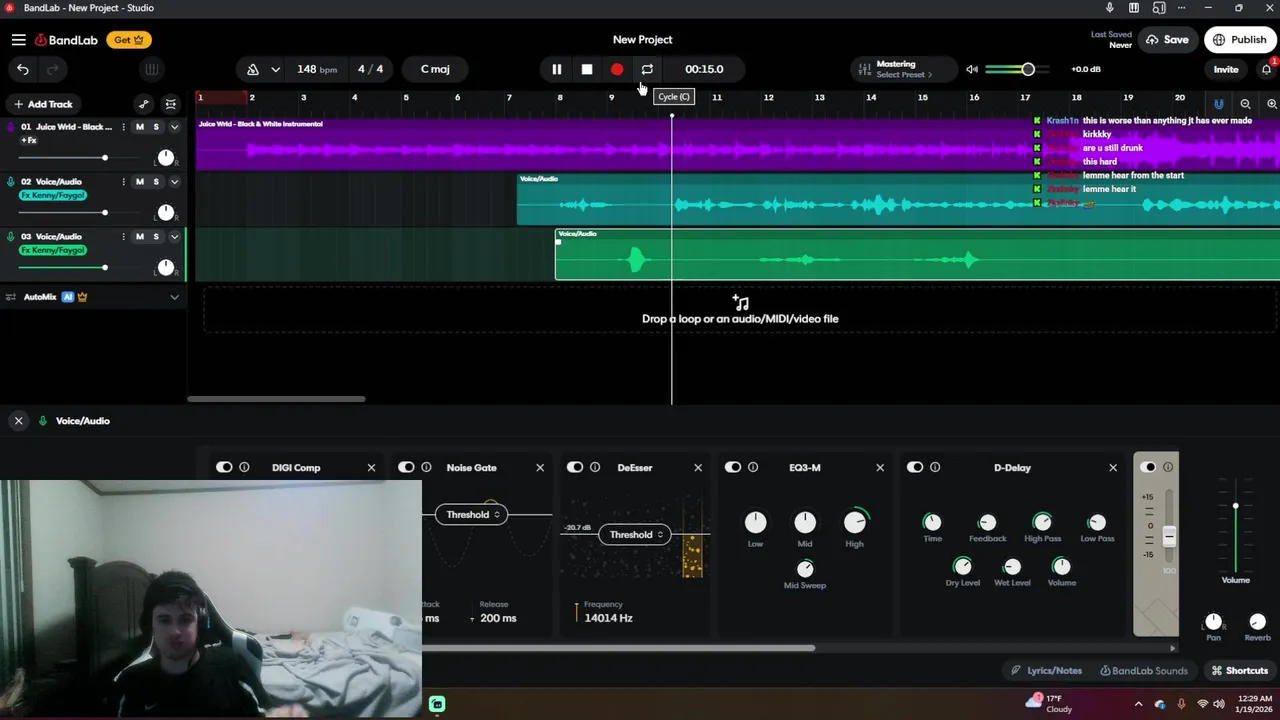Screen dimensions: 1280x720
Task: Toggle Noise Gate effect on/off
Action: pyautogui.click(x=406, y=467)
